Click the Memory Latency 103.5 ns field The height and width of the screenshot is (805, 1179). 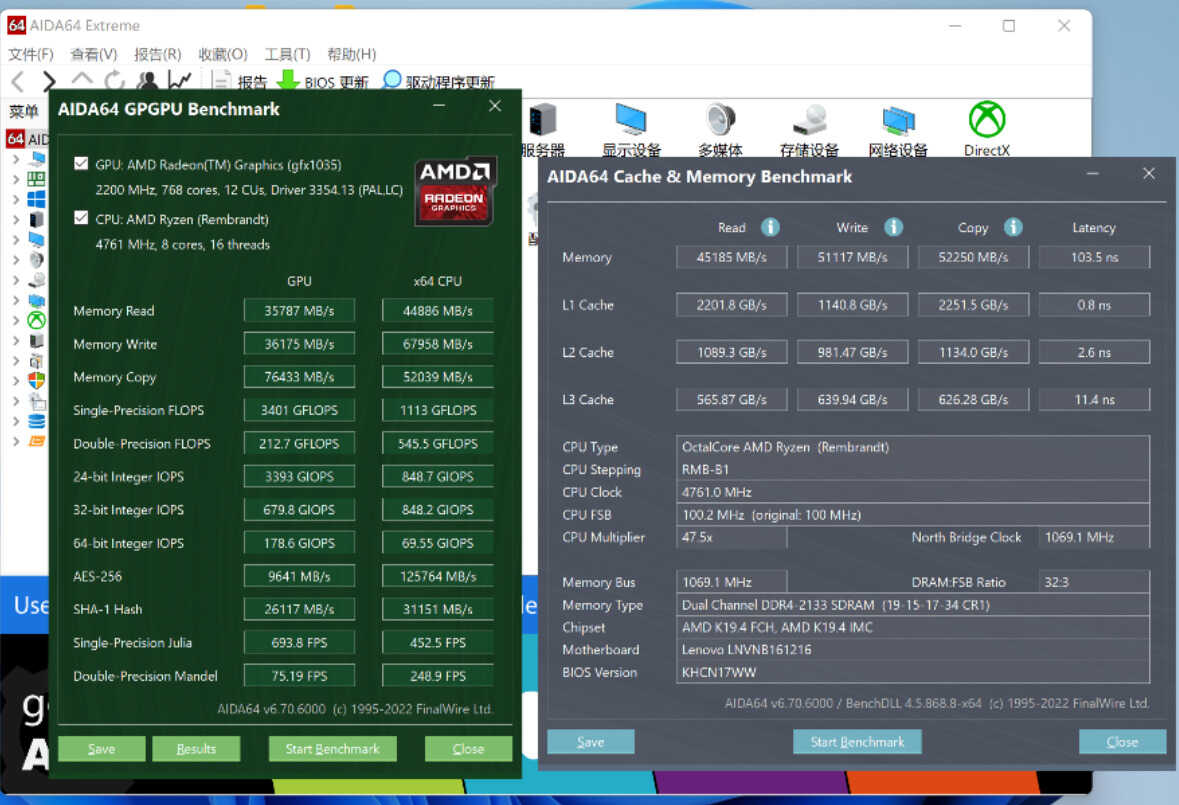(x=1094, y=257)
